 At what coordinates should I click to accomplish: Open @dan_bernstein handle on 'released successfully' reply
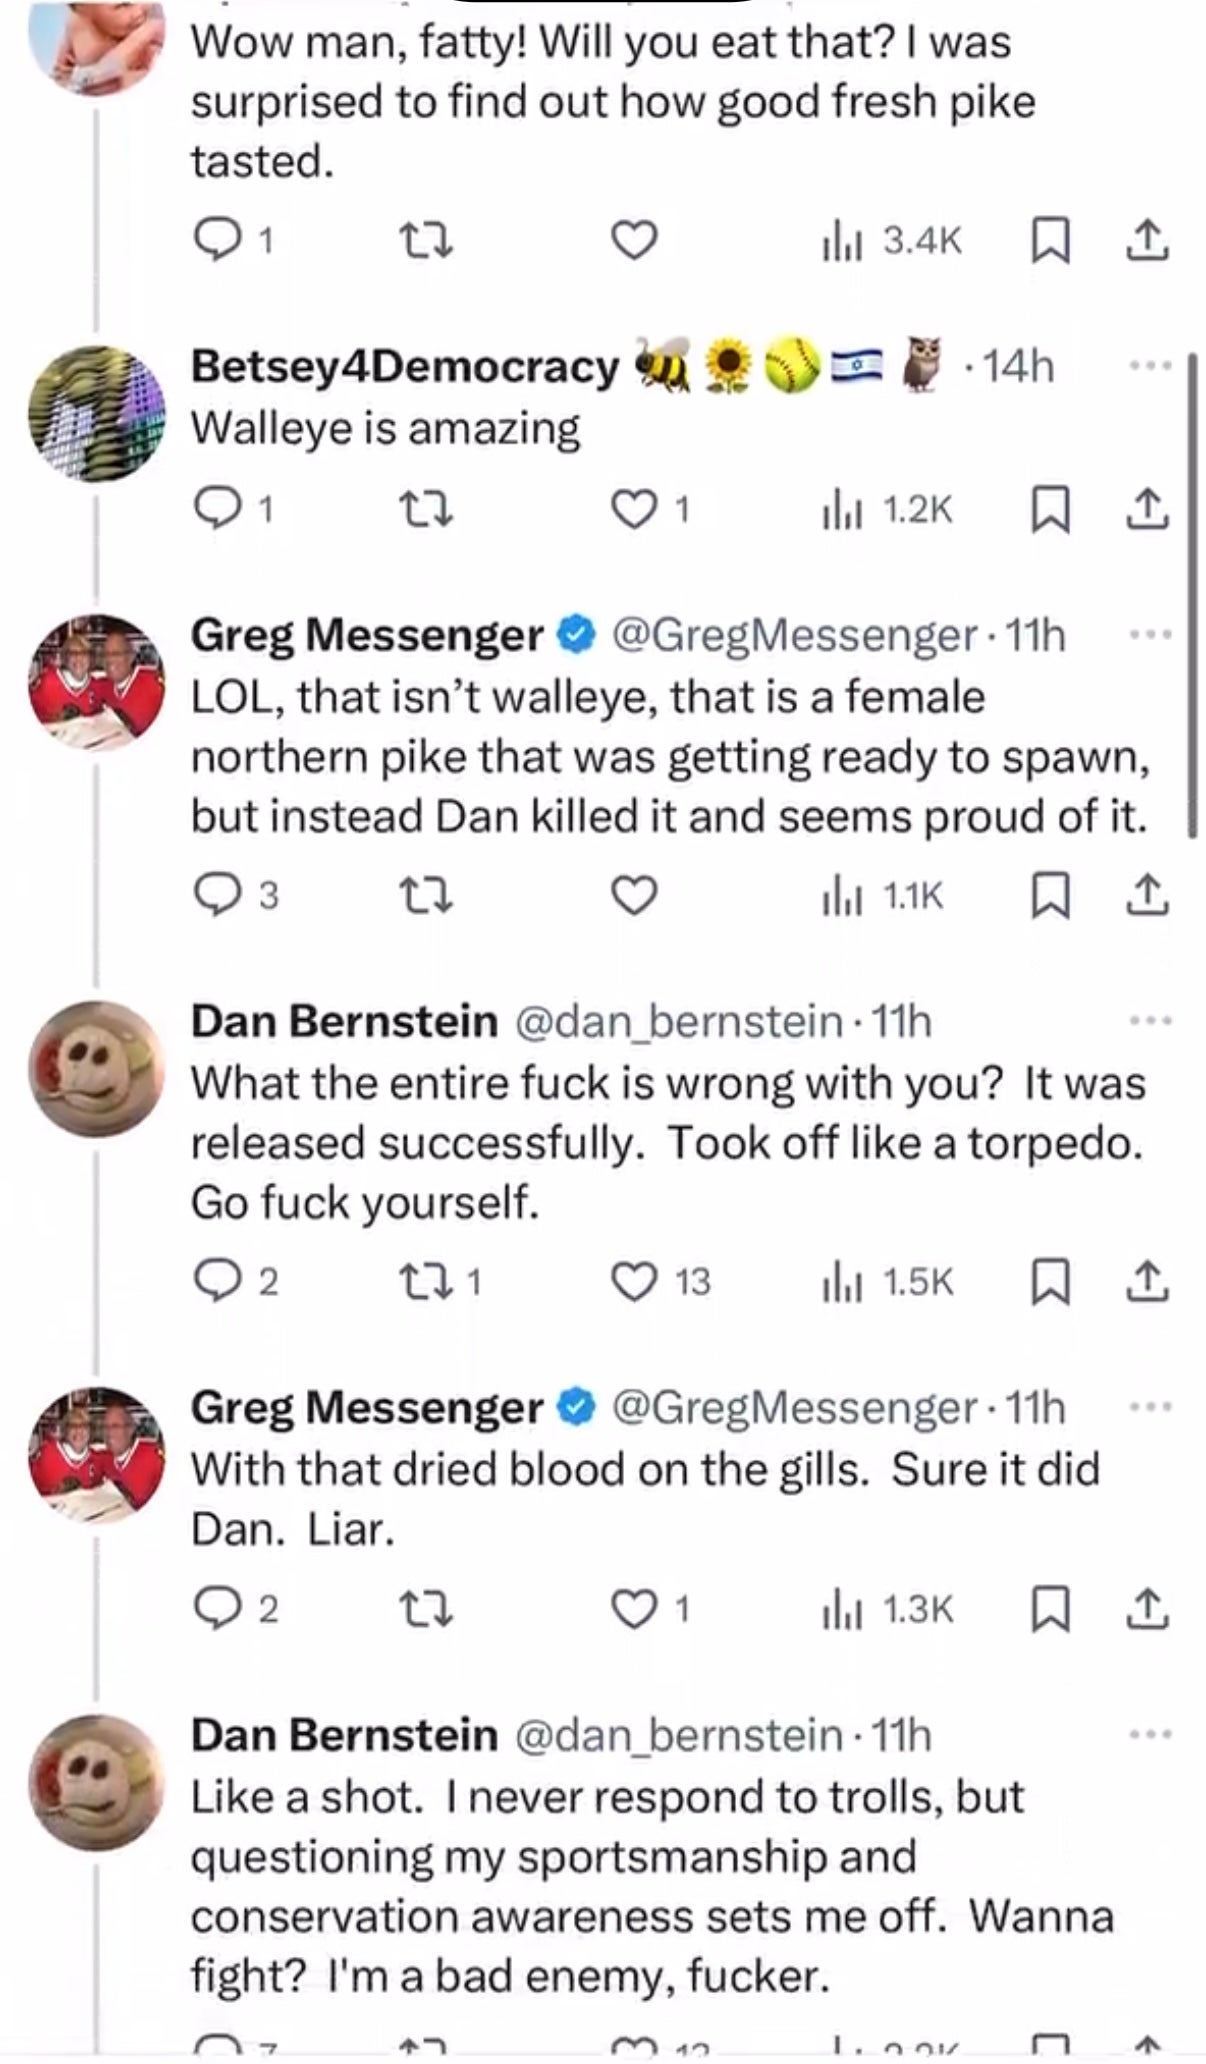coord(680,1021)
